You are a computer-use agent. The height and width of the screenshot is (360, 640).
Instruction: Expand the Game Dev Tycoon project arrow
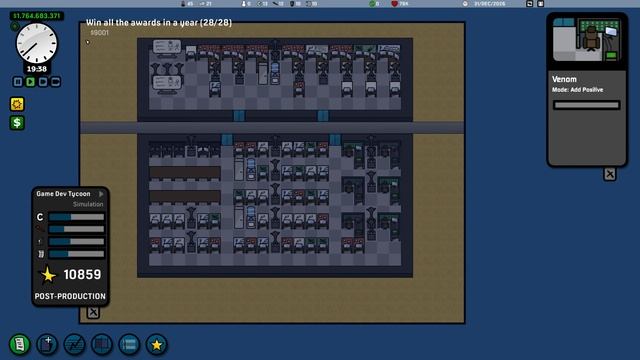(x=101, y=194)
